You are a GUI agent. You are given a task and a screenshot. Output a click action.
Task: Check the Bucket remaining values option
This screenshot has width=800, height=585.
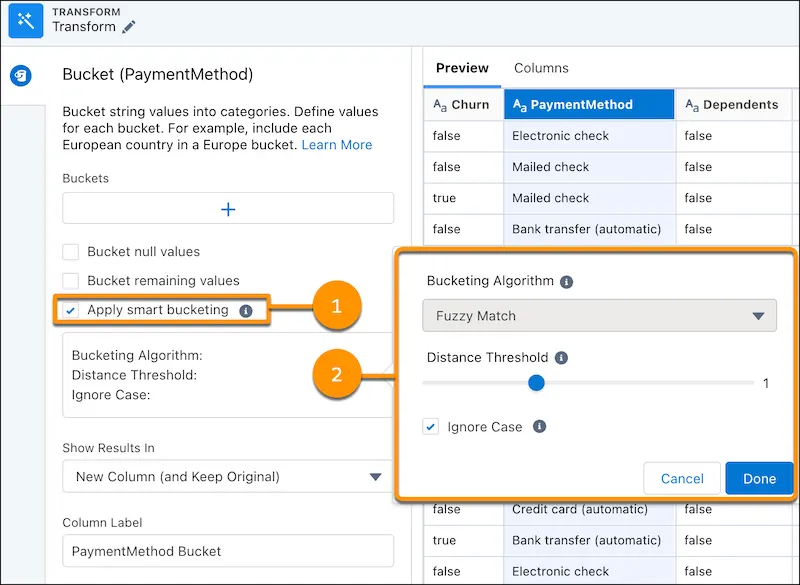[x=71, y=281]
